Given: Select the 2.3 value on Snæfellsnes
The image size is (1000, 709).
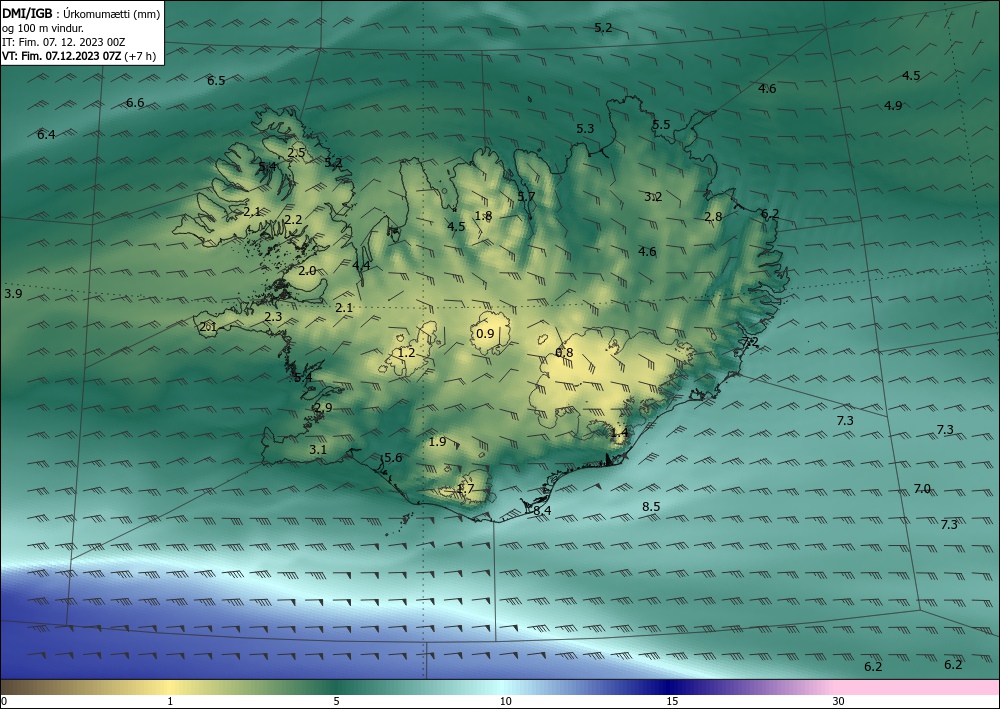Looking at the screenshot, I should tap(273, 317).
